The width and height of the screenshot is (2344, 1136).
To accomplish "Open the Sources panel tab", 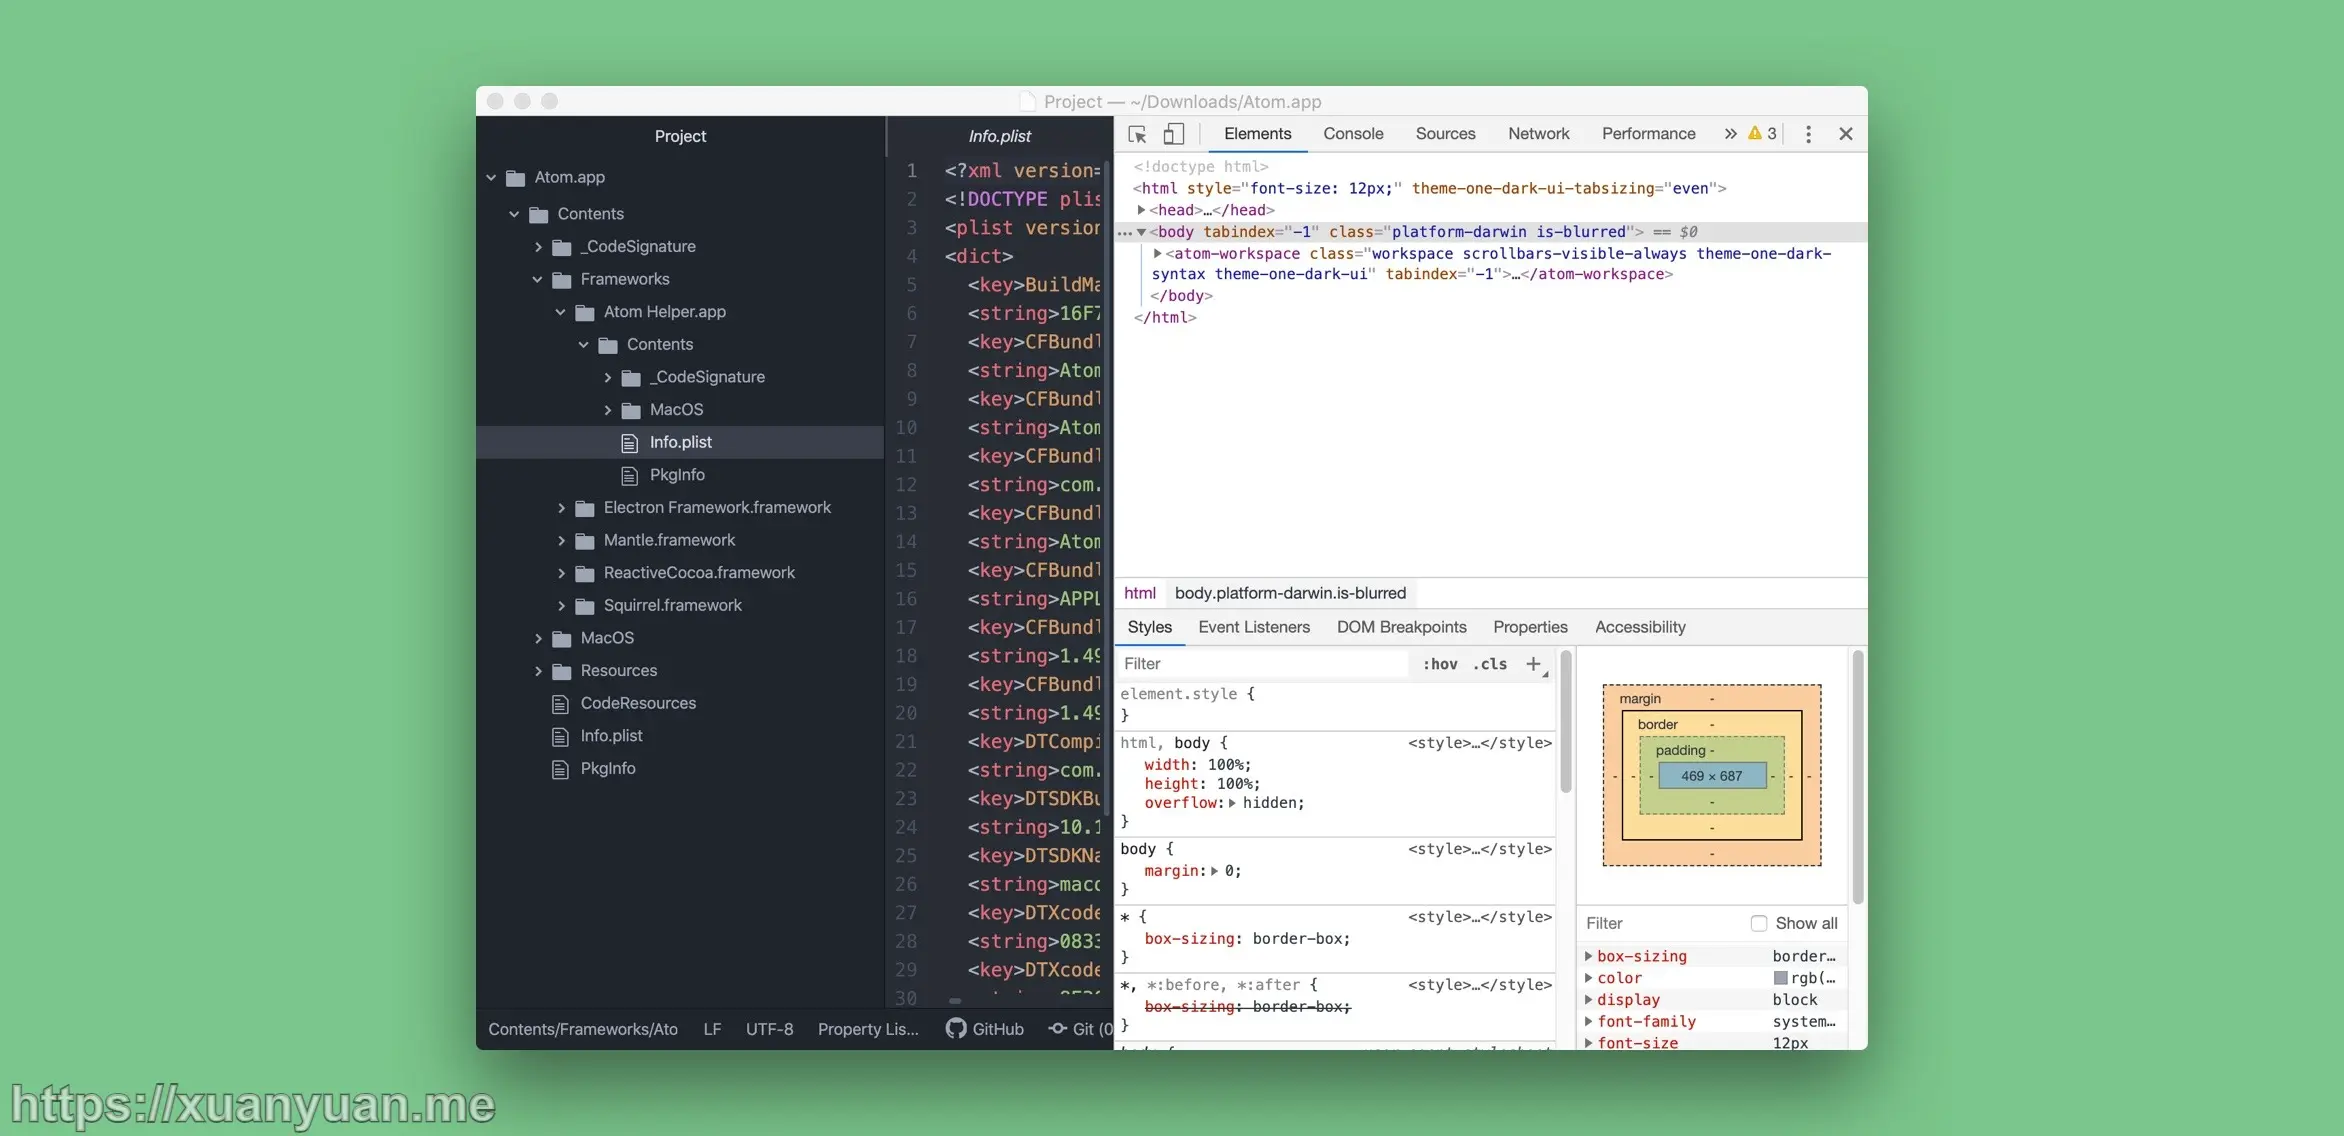I will click(x=1446, y=133).
